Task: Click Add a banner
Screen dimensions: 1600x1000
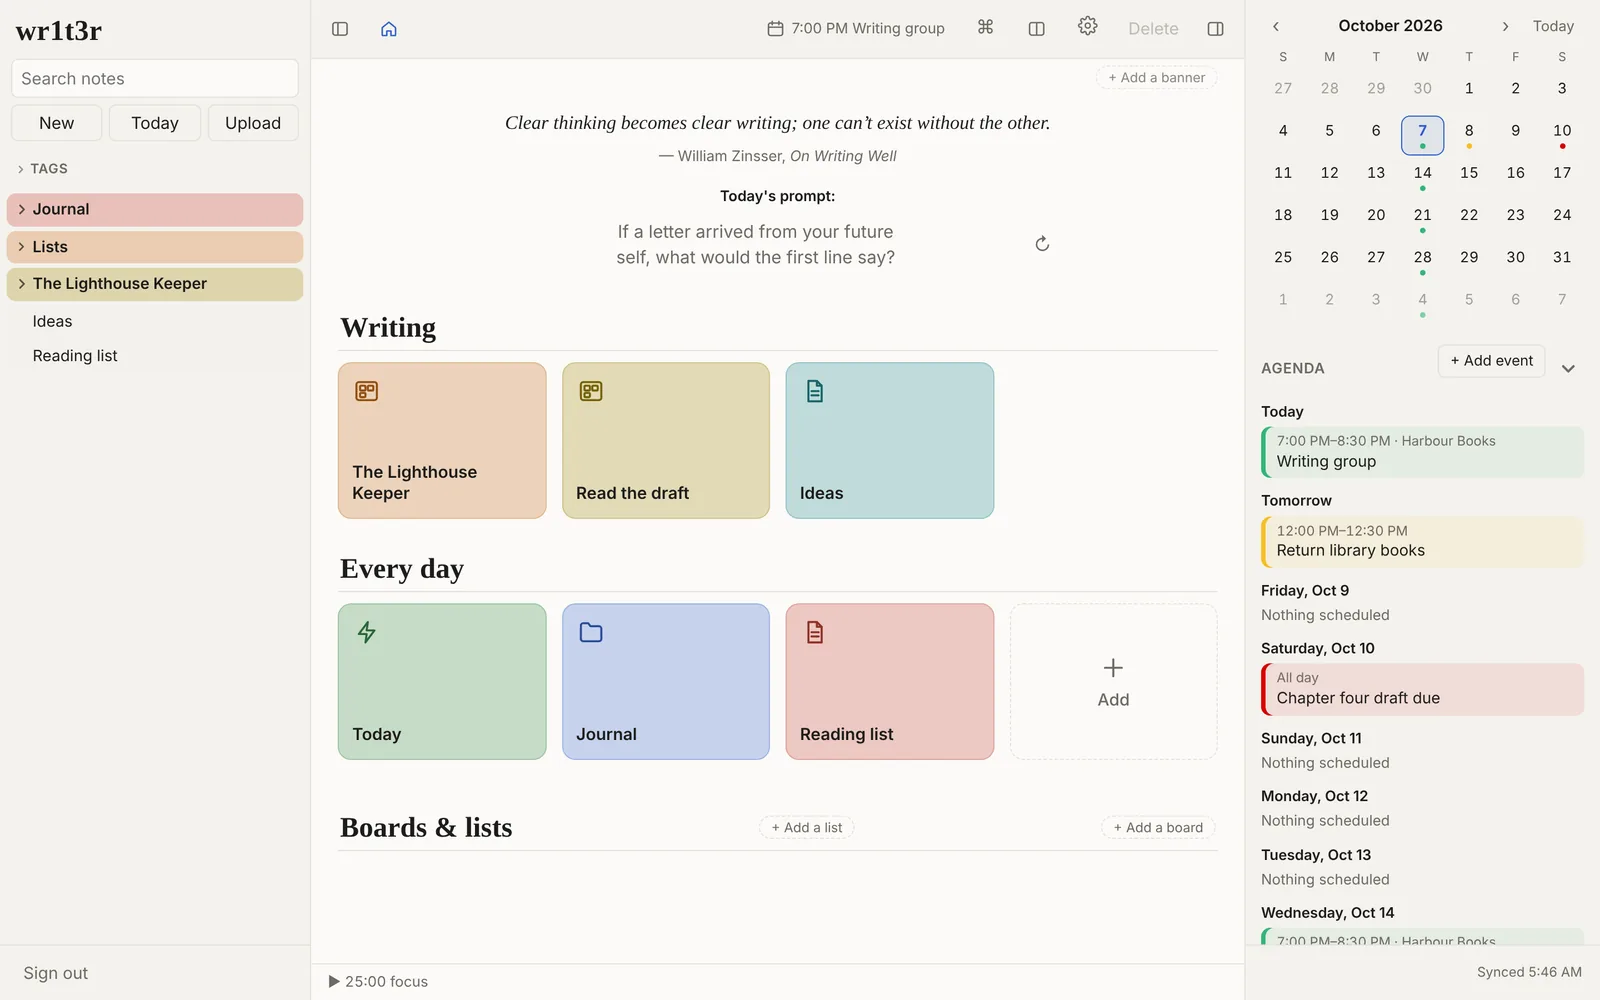Action: tap(1157, 78)
